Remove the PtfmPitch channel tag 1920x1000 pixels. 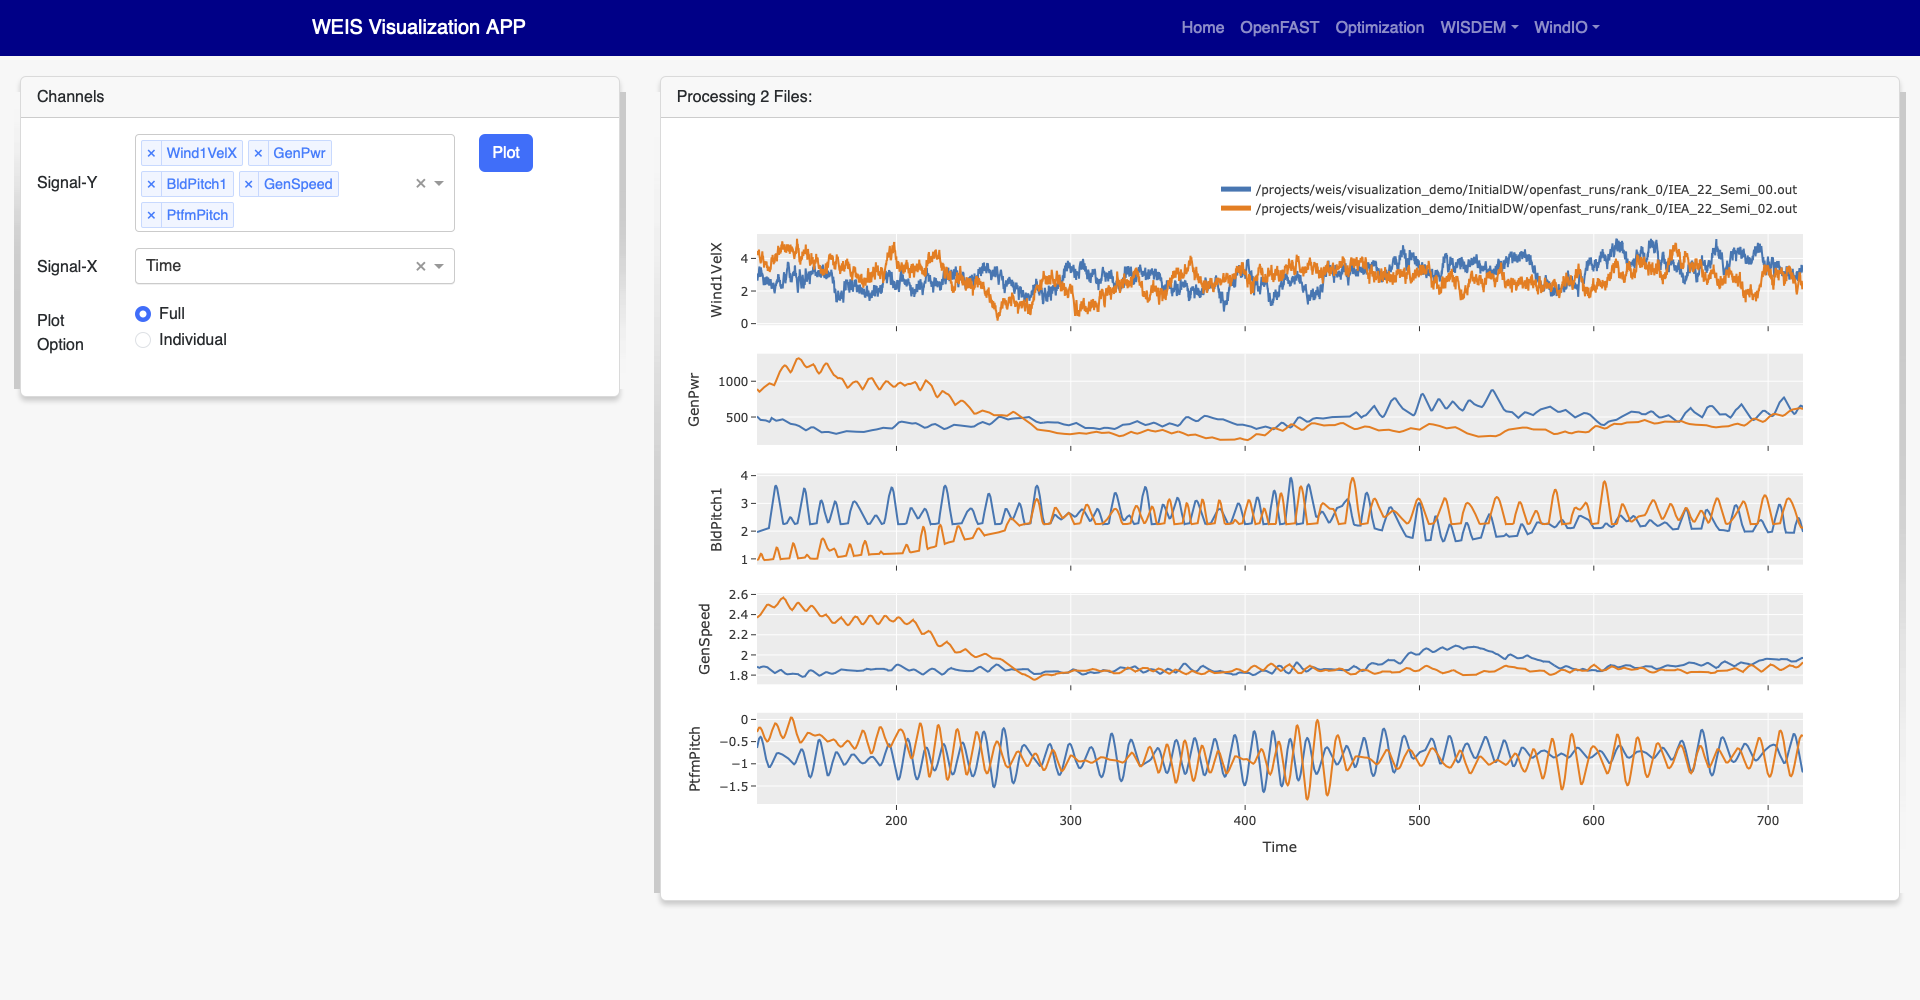coord(151,215)
